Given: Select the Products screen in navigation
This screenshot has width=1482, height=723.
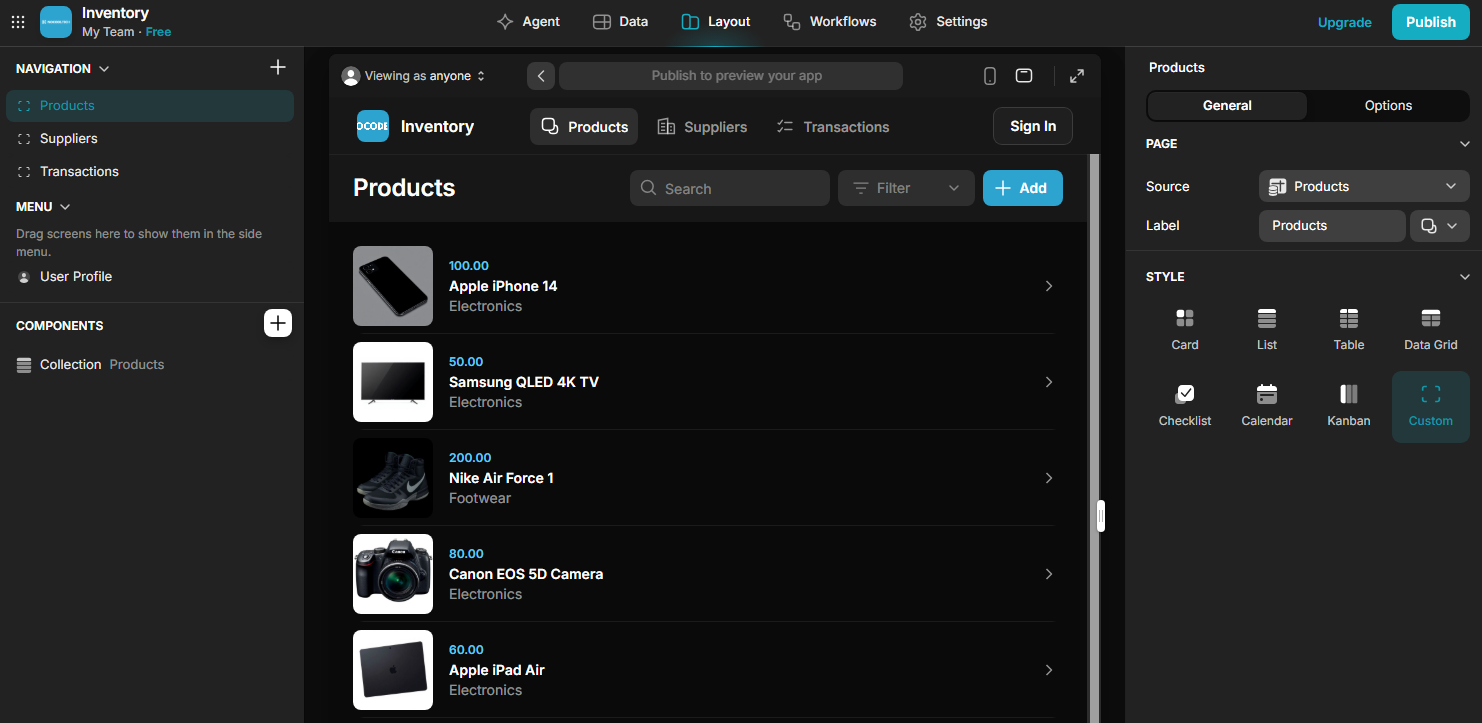Looking at the screenshot, I should [150, 106].
